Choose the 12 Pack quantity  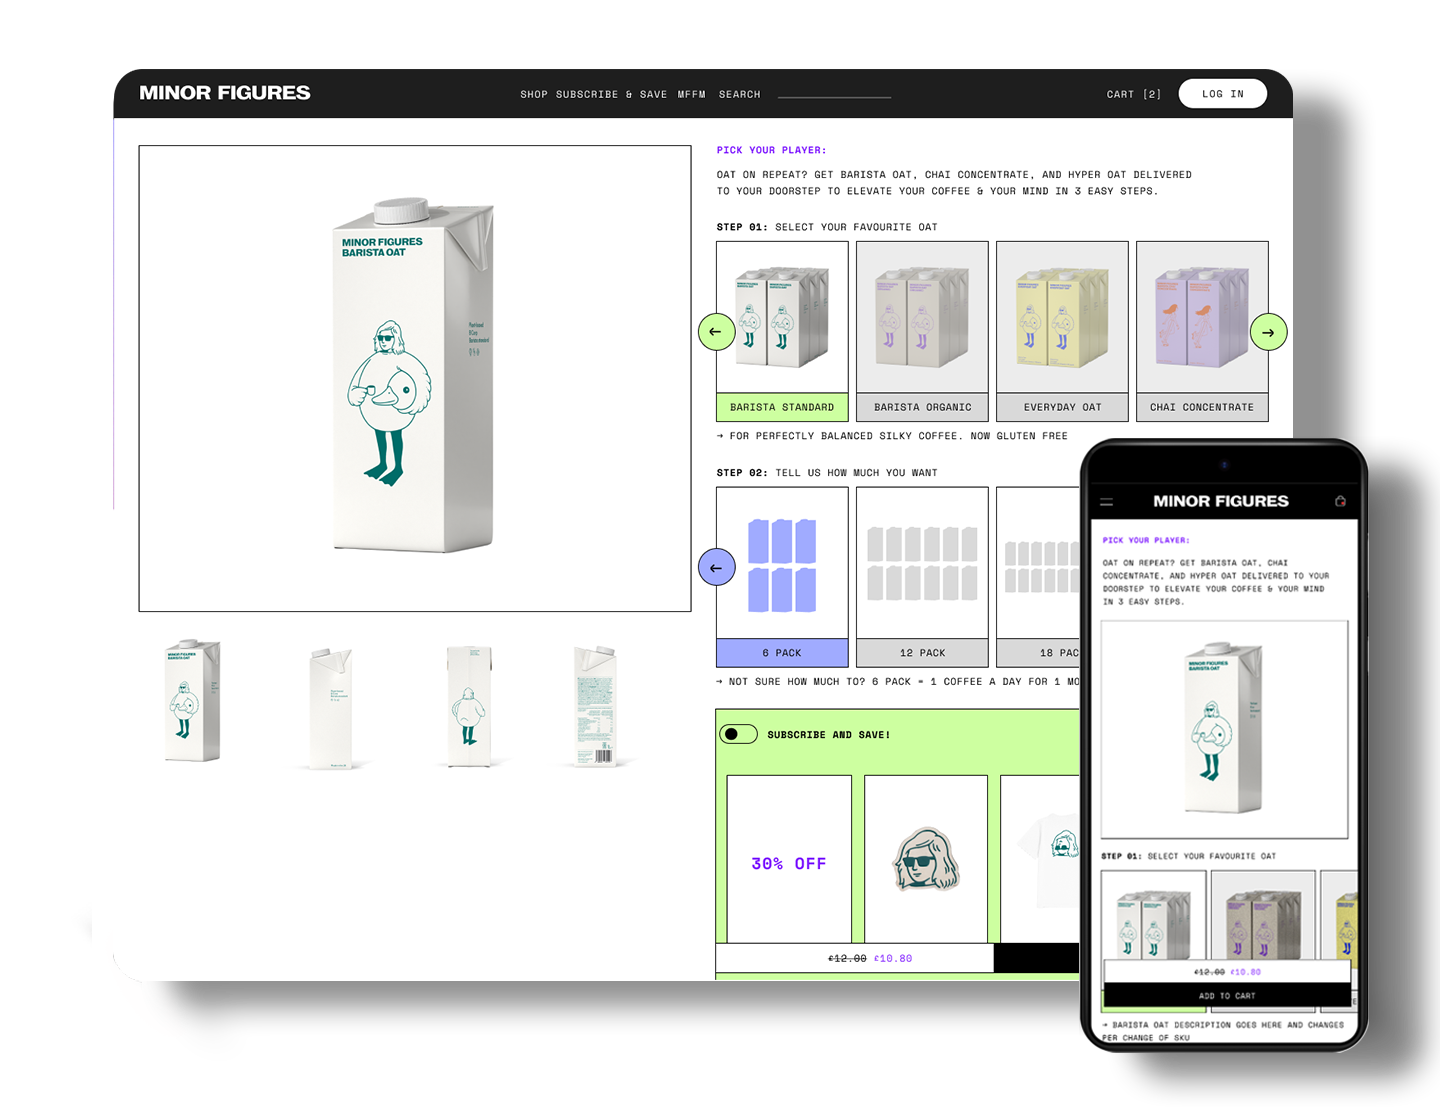tap(922, 577)
